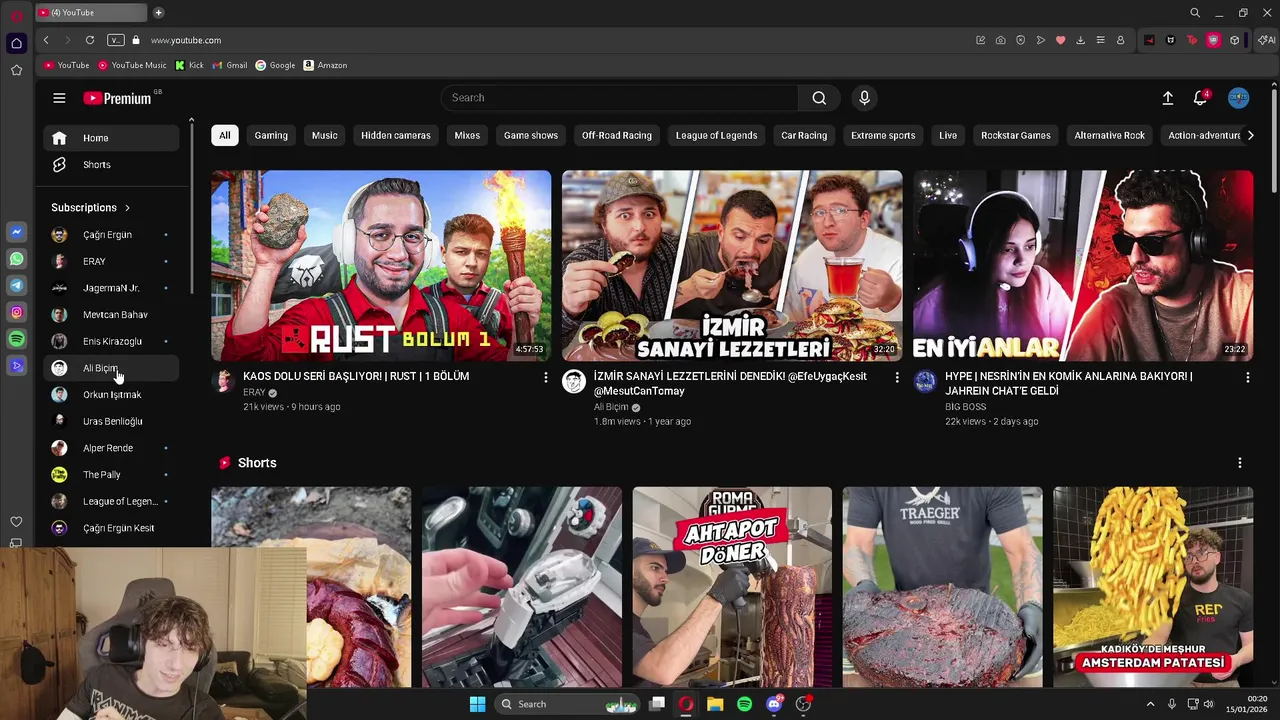
Task: Open browser downloads icon
Action: click(x=1080, y=40)
